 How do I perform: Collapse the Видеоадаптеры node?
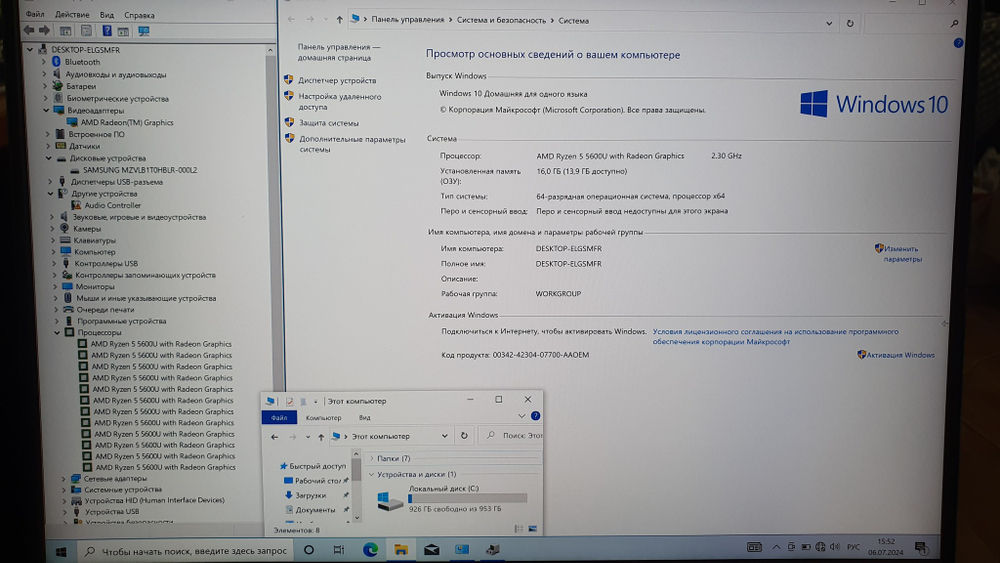point(46,110)
